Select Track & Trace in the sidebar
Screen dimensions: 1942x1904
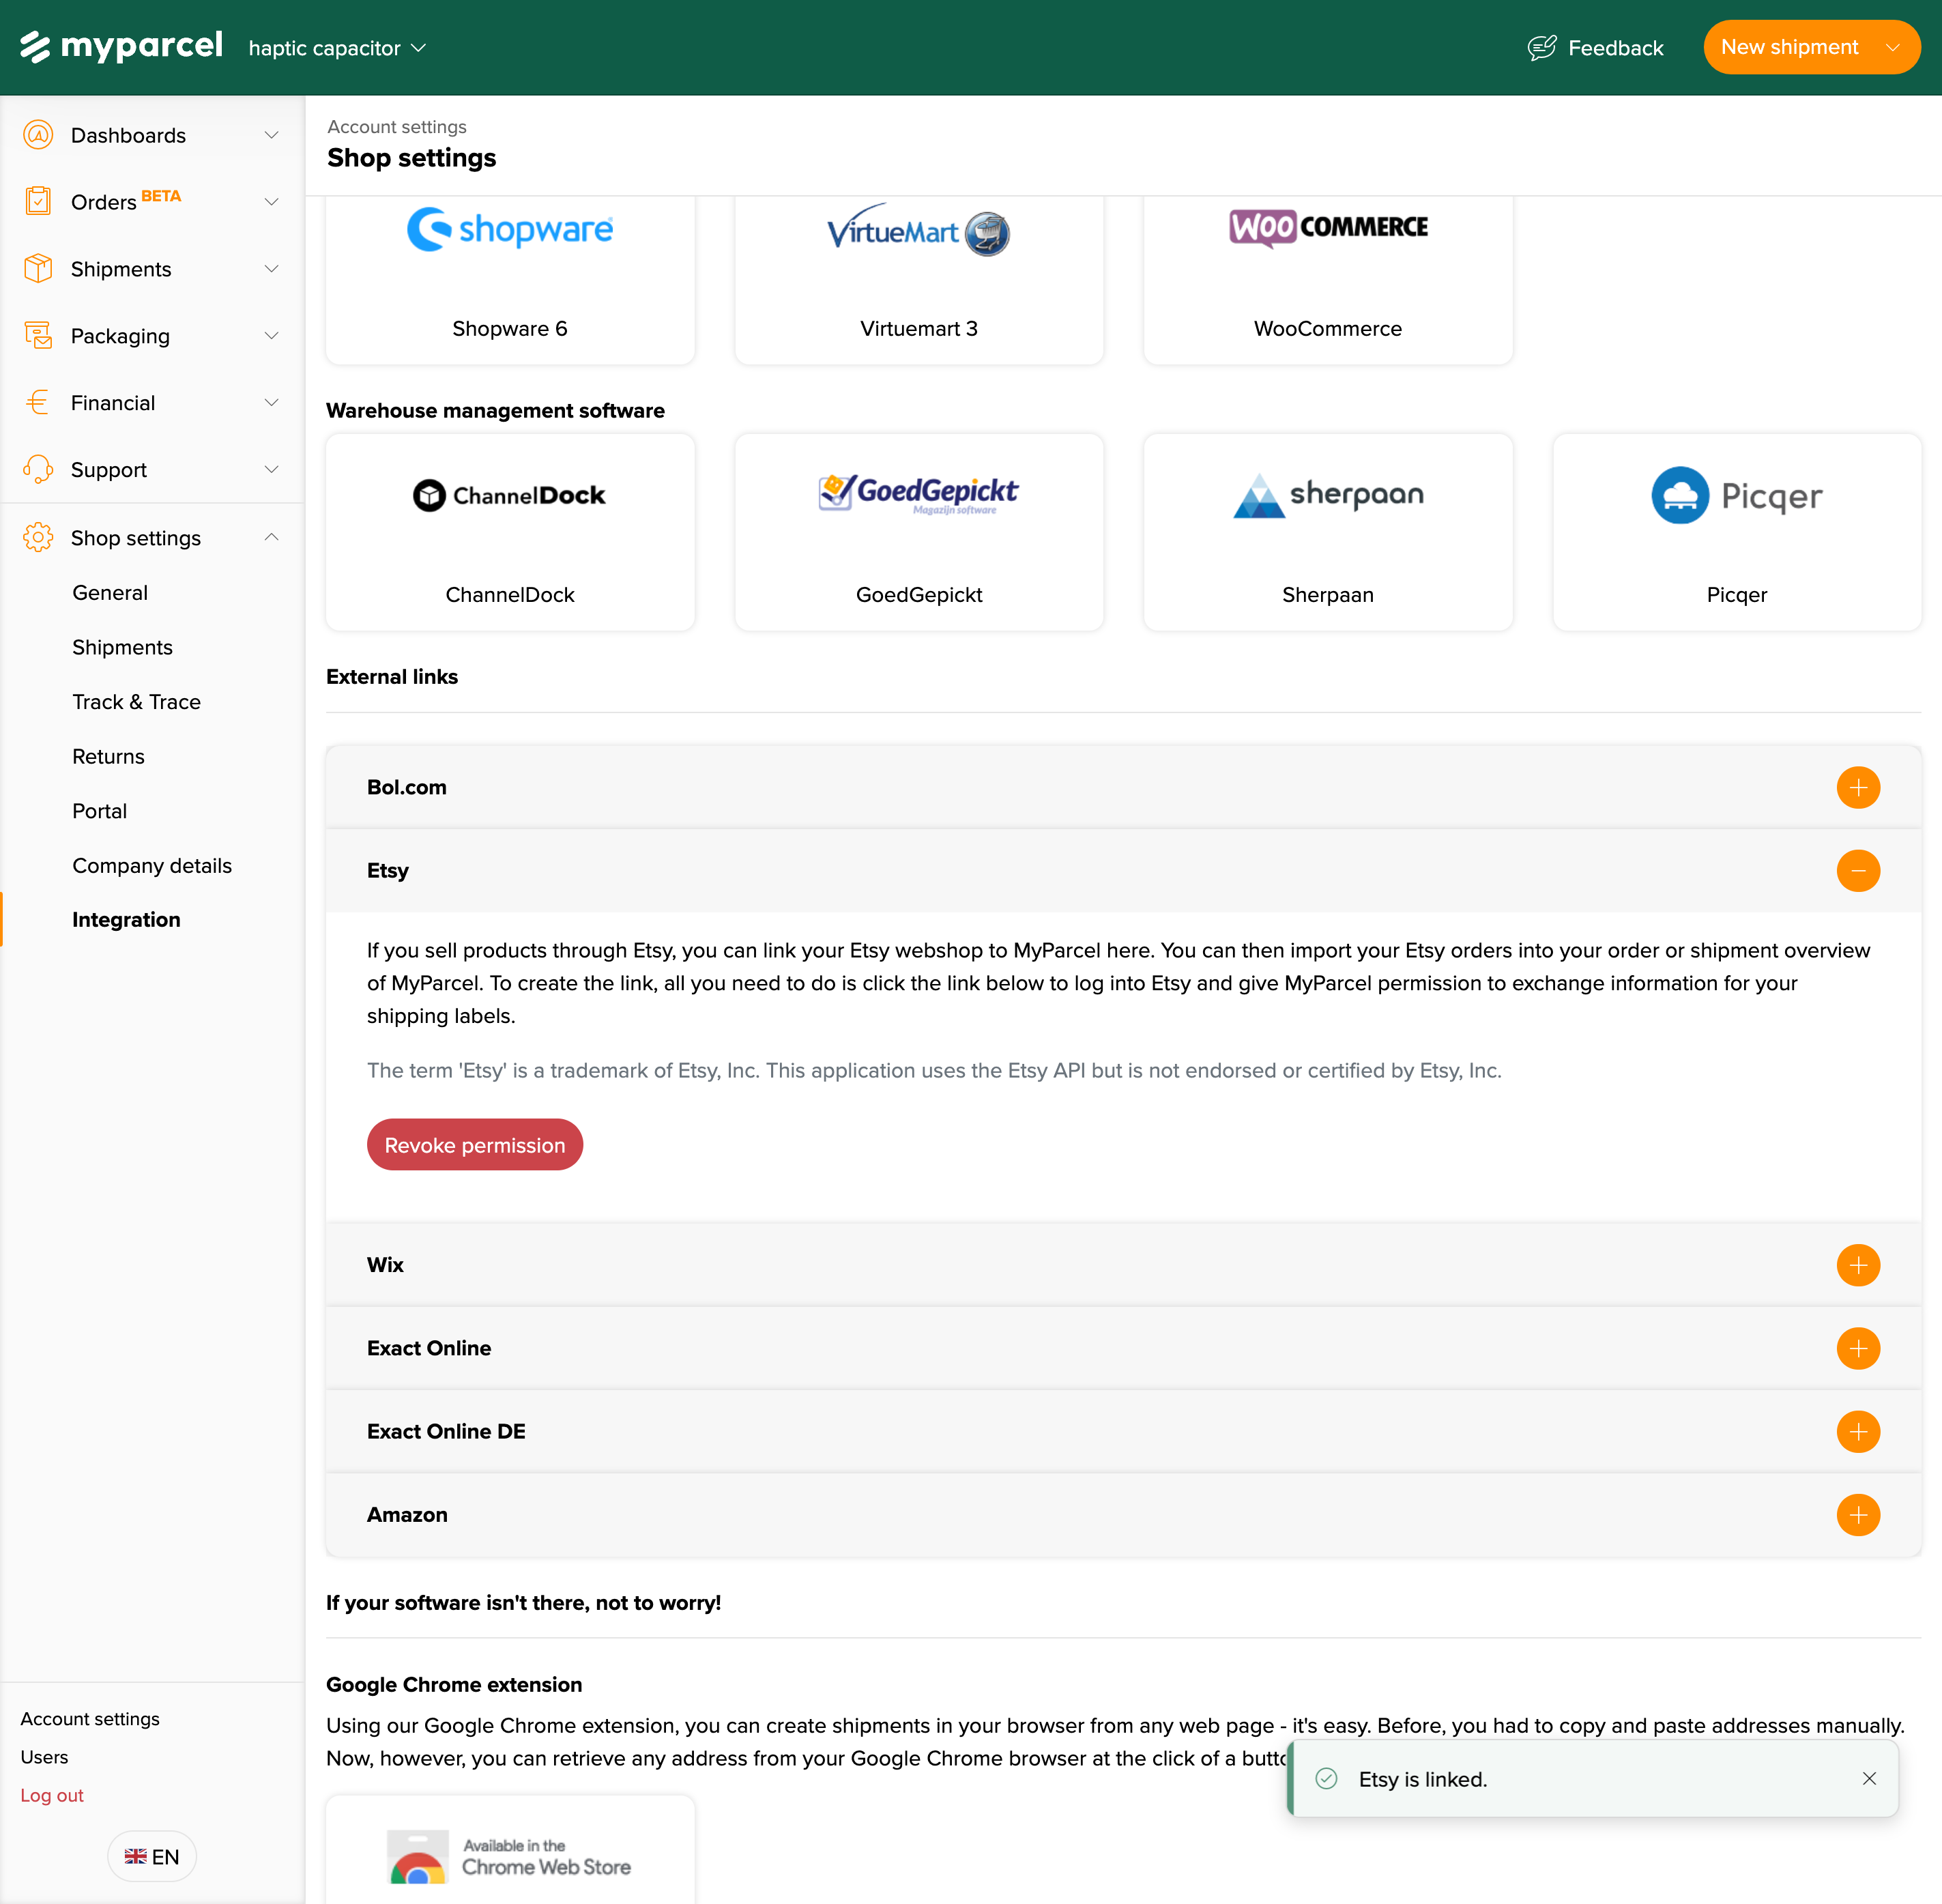136,701
